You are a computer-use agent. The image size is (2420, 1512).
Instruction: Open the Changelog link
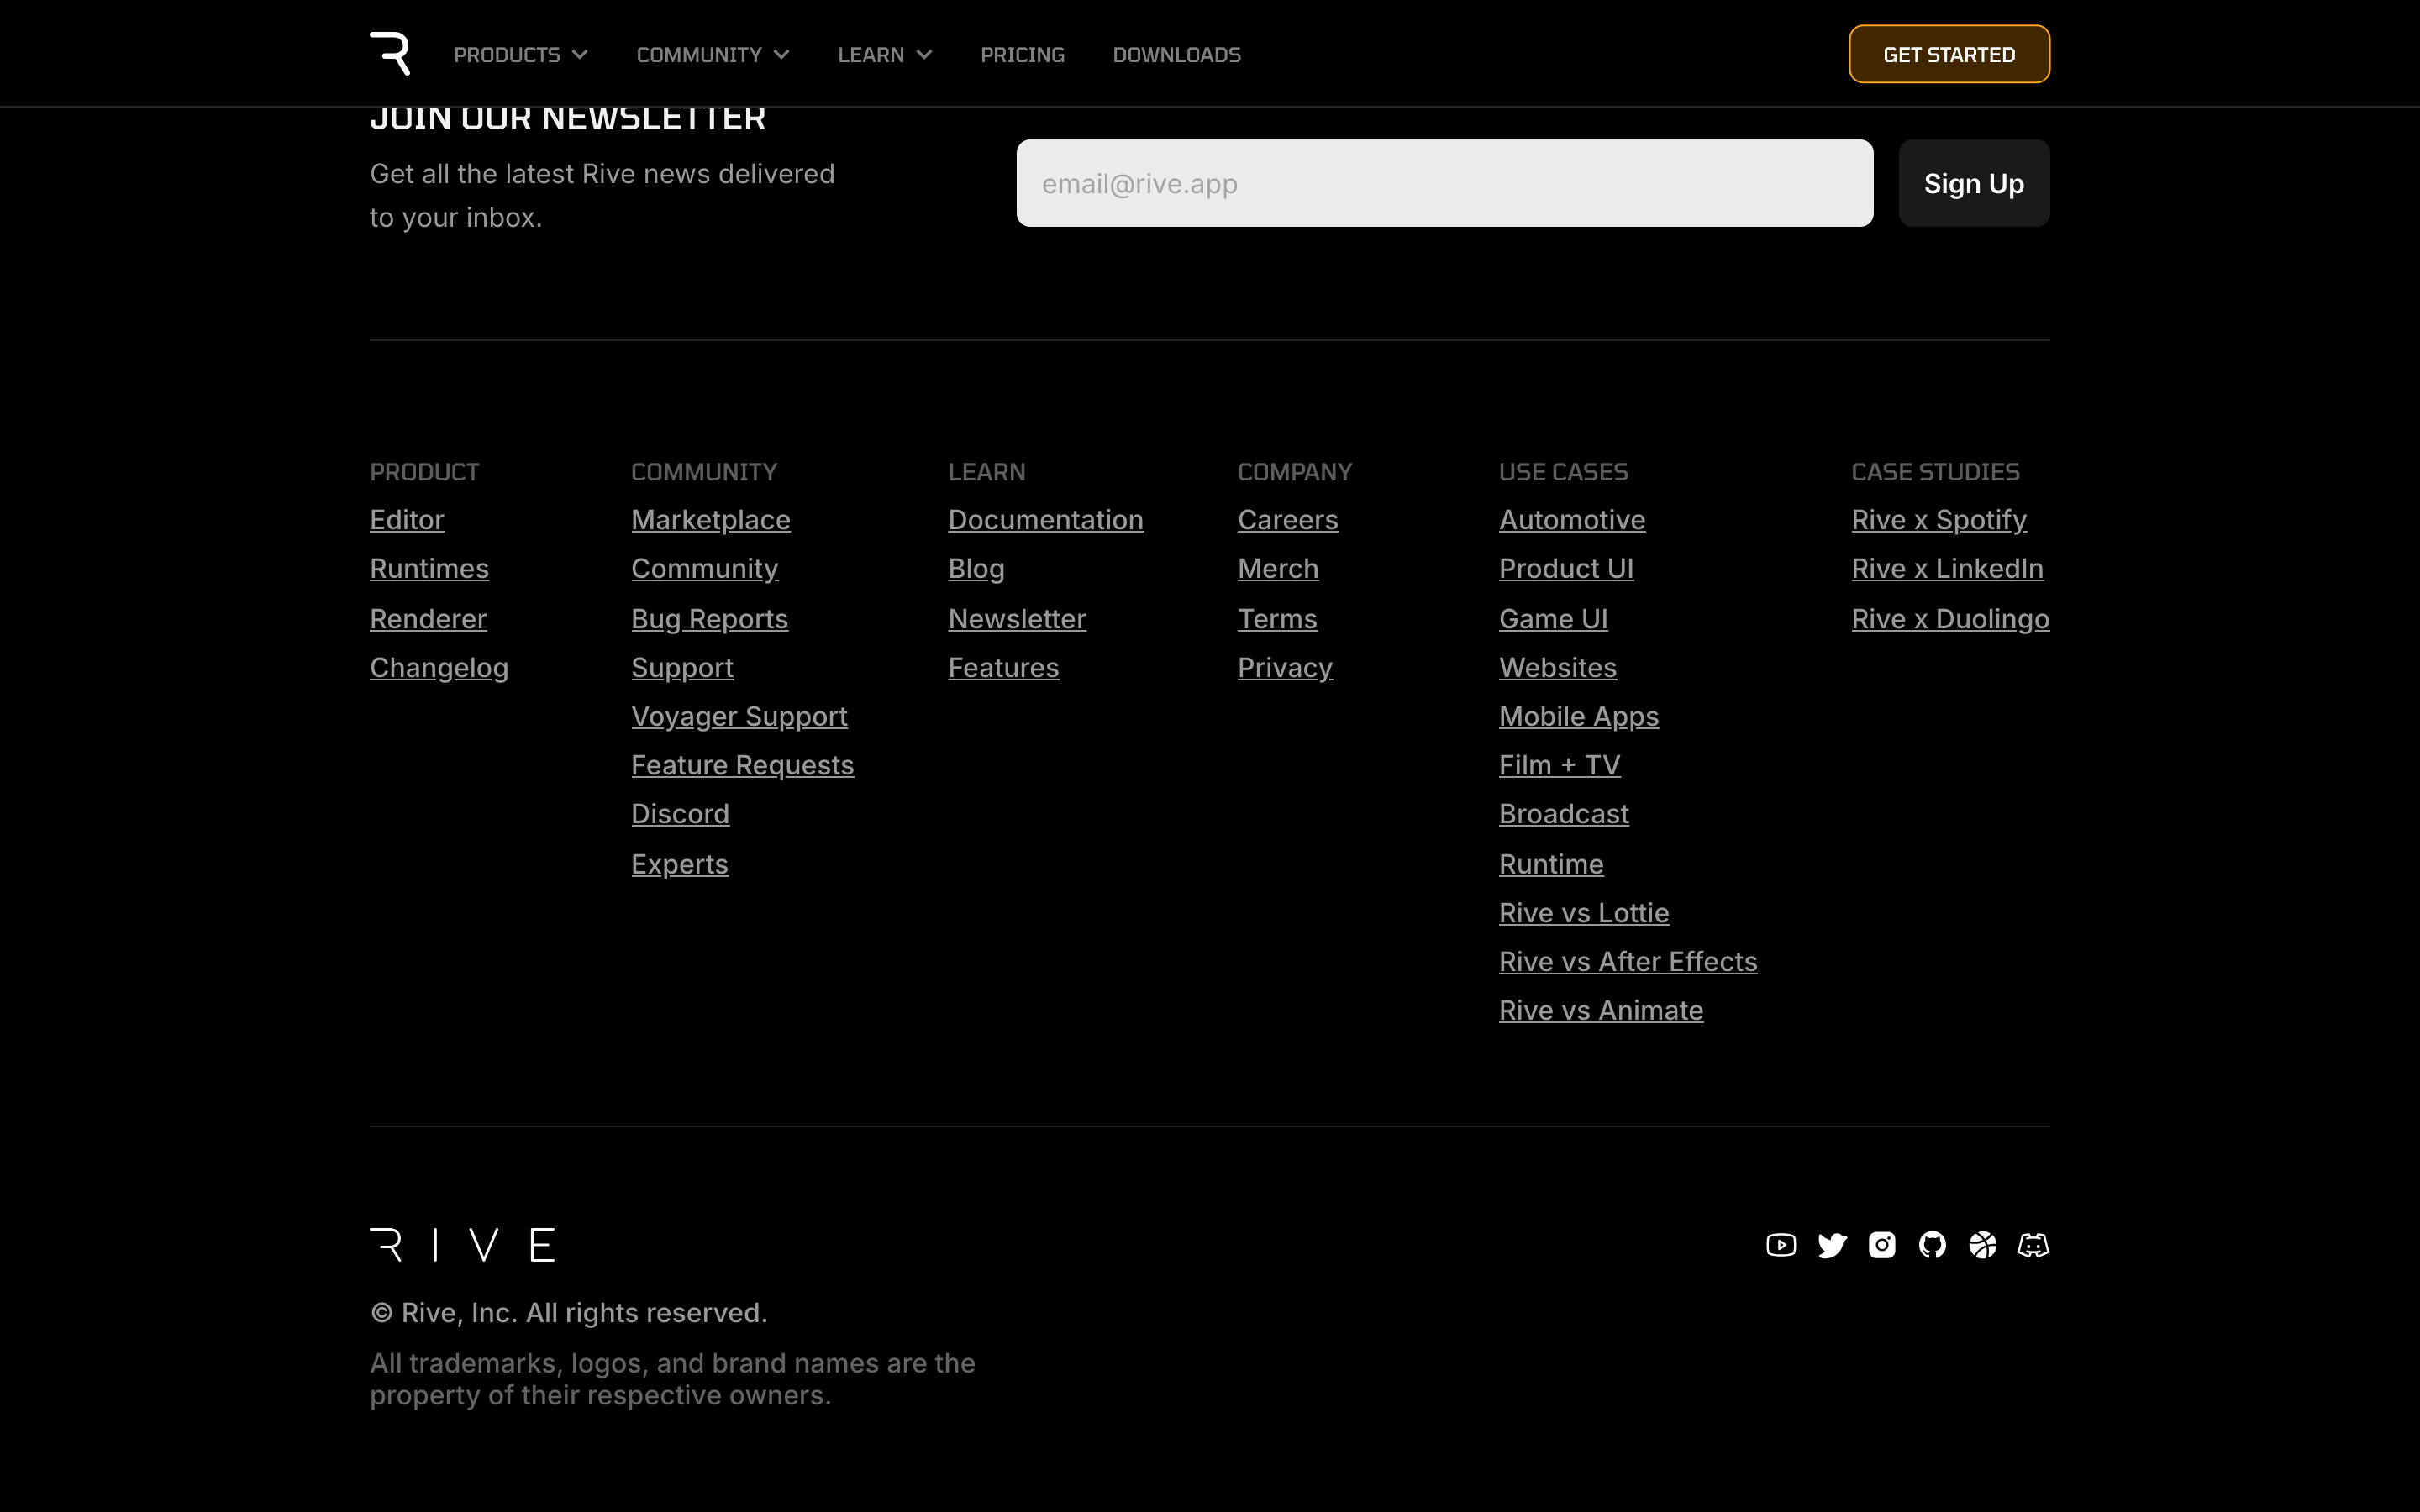[x=439, y=668]
